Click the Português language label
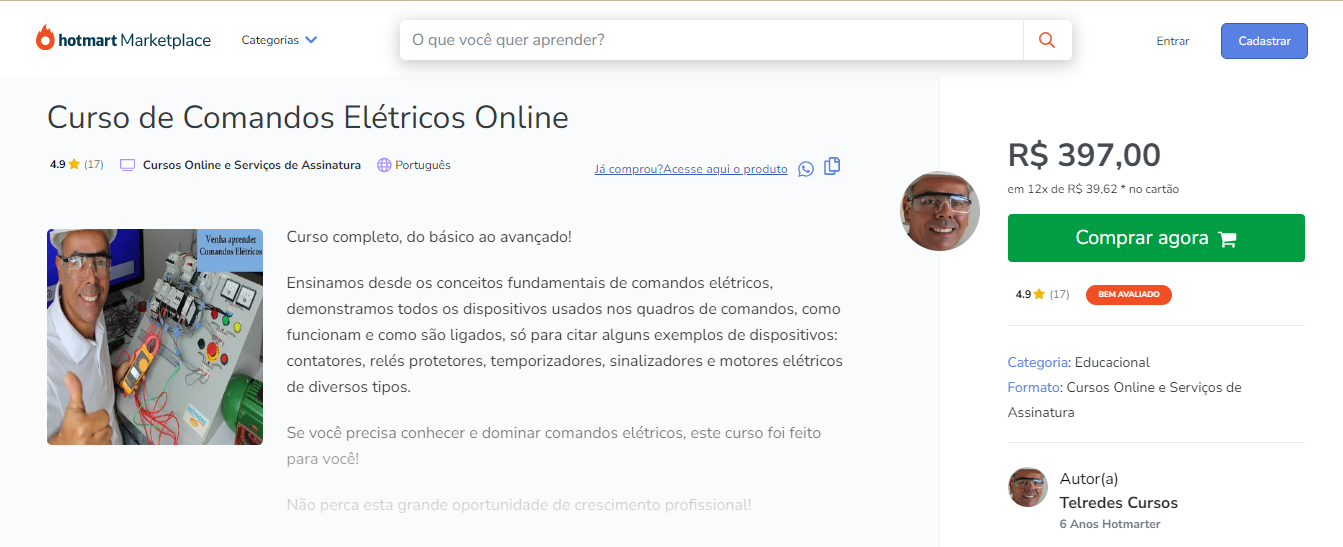 pos(423,165)
